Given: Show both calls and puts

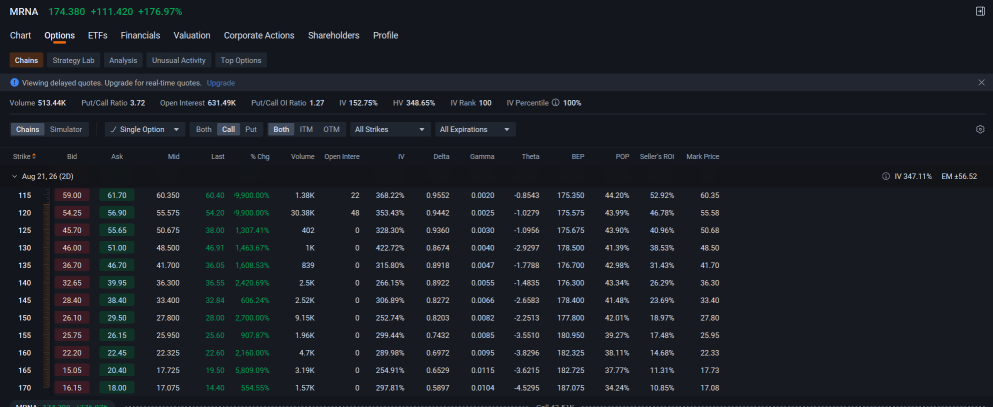Looking at the screenshot, I should tap(203, 129).
